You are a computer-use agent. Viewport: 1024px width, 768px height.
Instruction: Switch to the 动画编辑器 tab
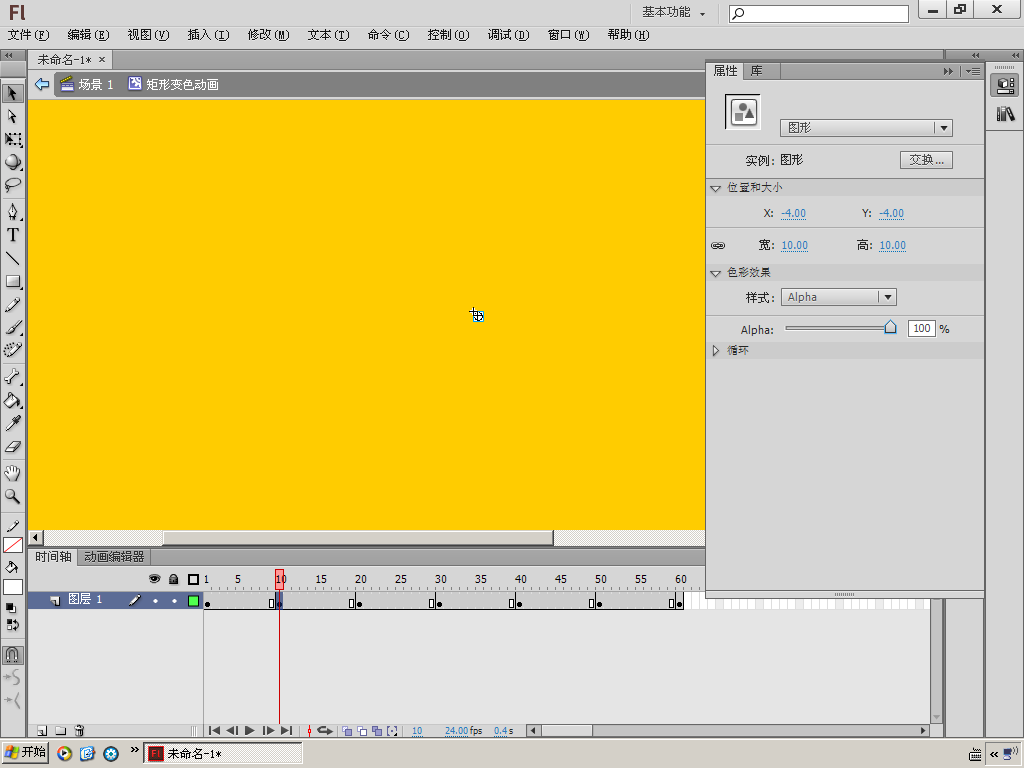pyautogui.click(x=114, y=557)
